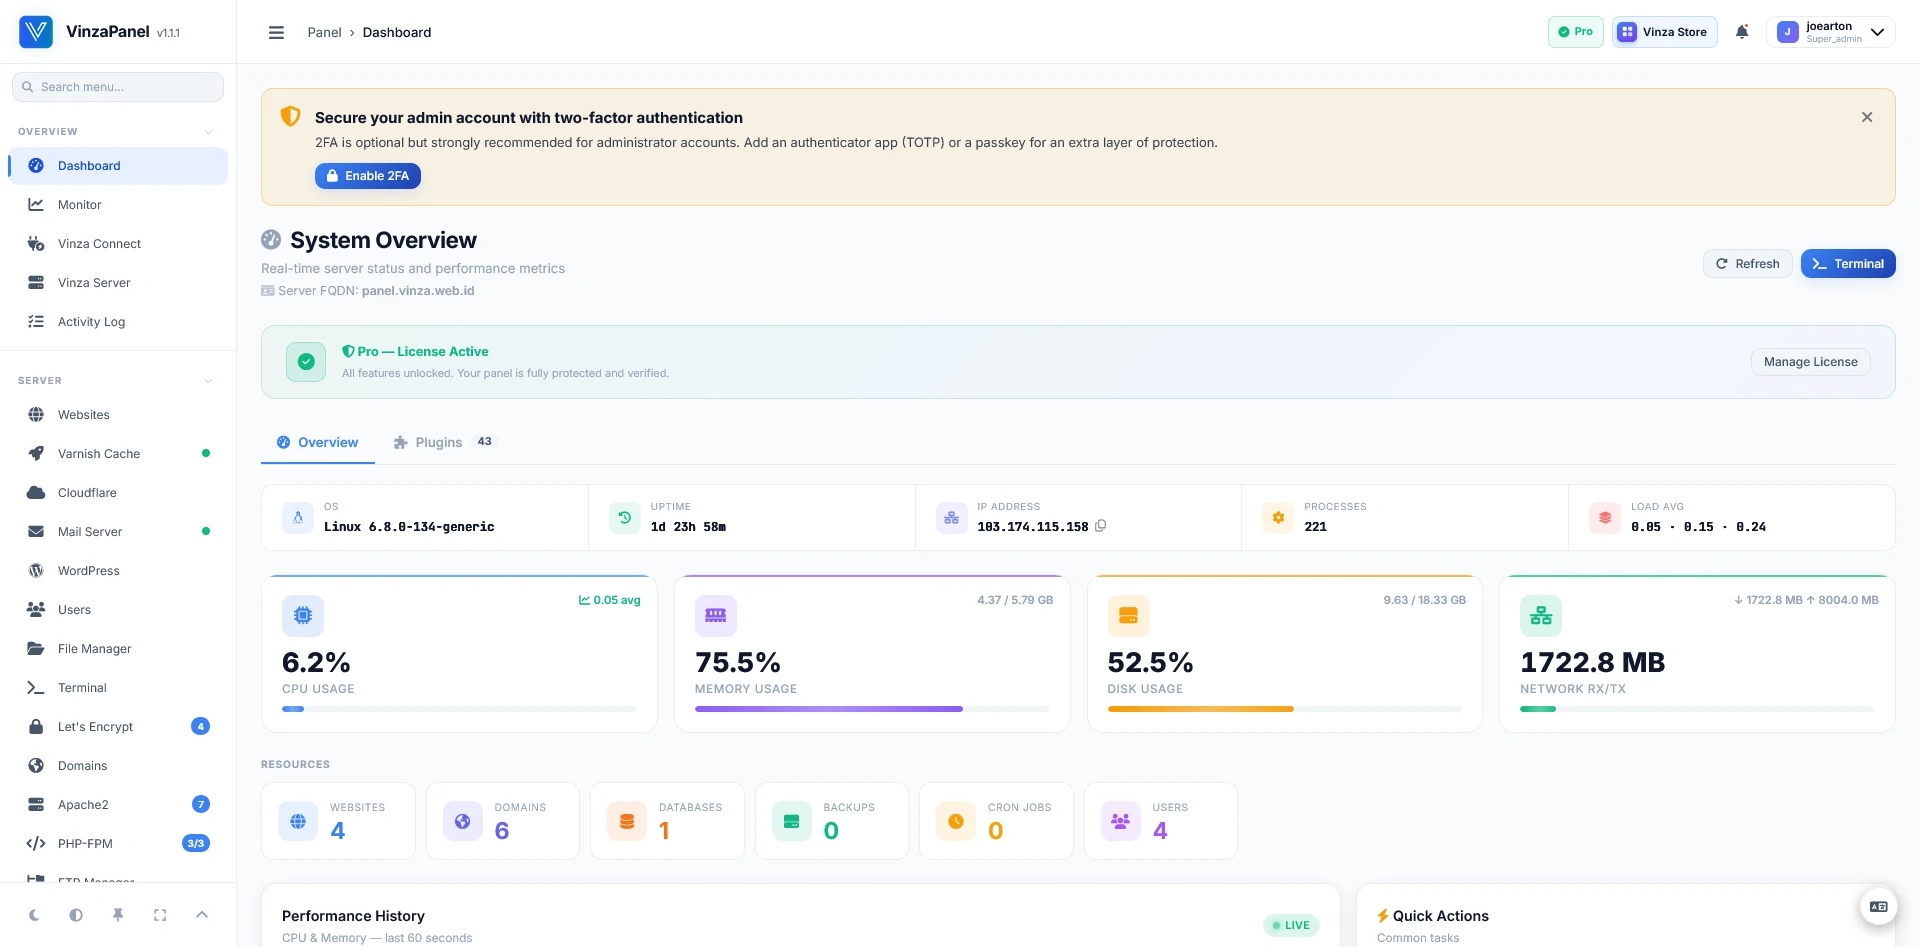
Task: Click the VinzaPanel logo icon
Action: click(36, 32)
